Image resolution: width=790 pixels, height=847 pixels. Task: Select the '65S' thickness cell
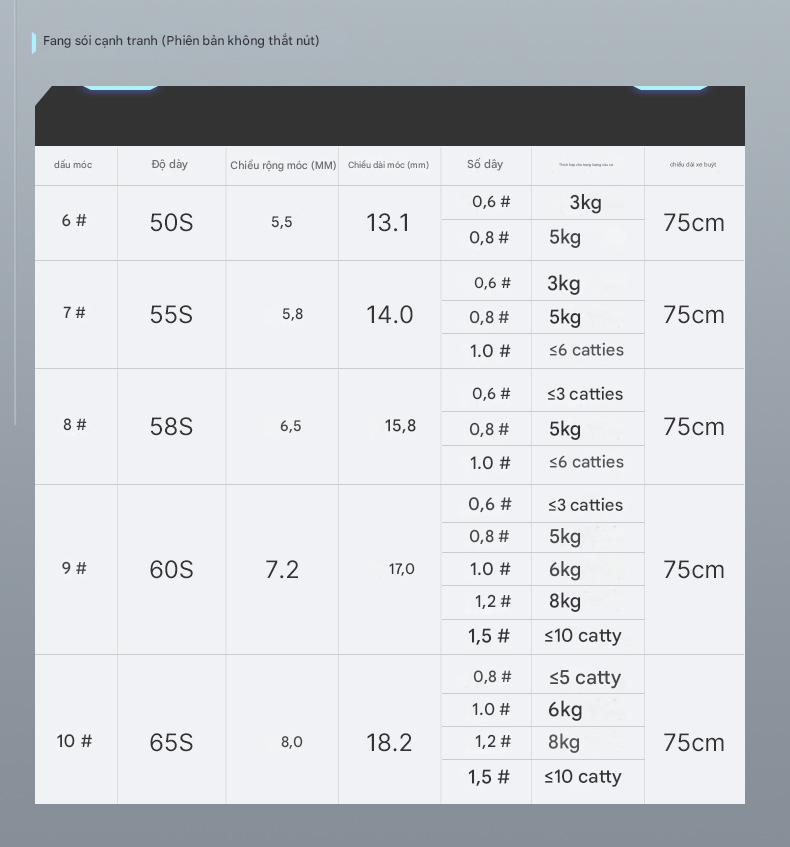pyautogui.click(x=171, y=743)
